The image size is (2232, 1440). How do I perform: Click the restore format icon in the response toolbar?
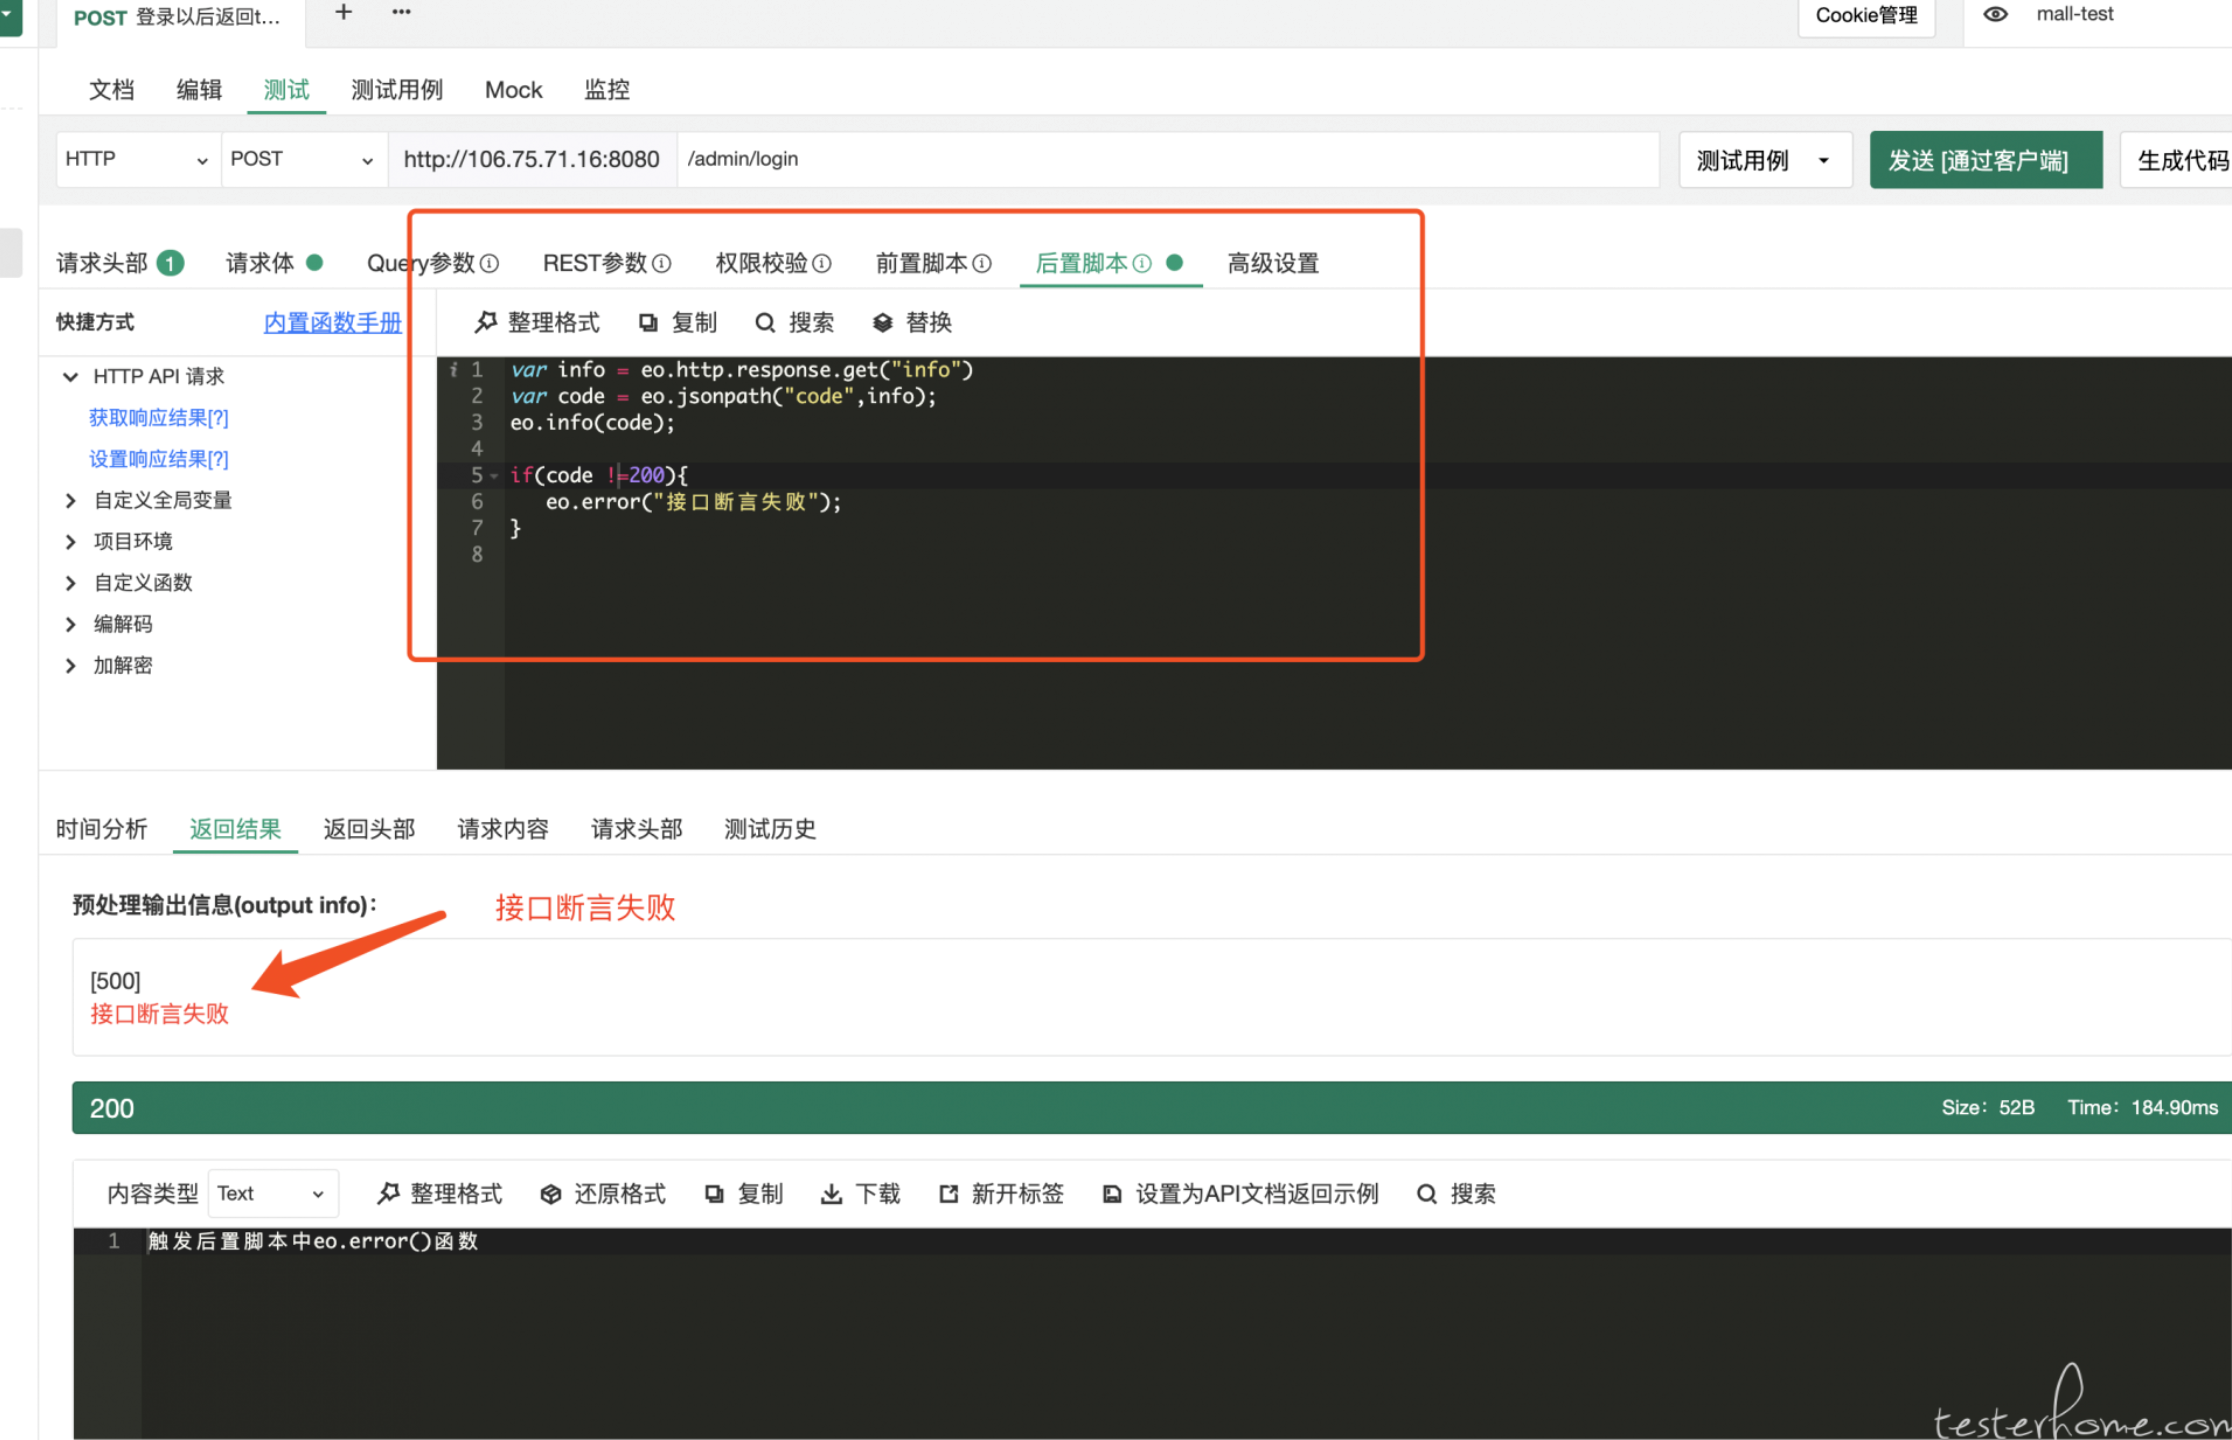[x=550, y=1194]
